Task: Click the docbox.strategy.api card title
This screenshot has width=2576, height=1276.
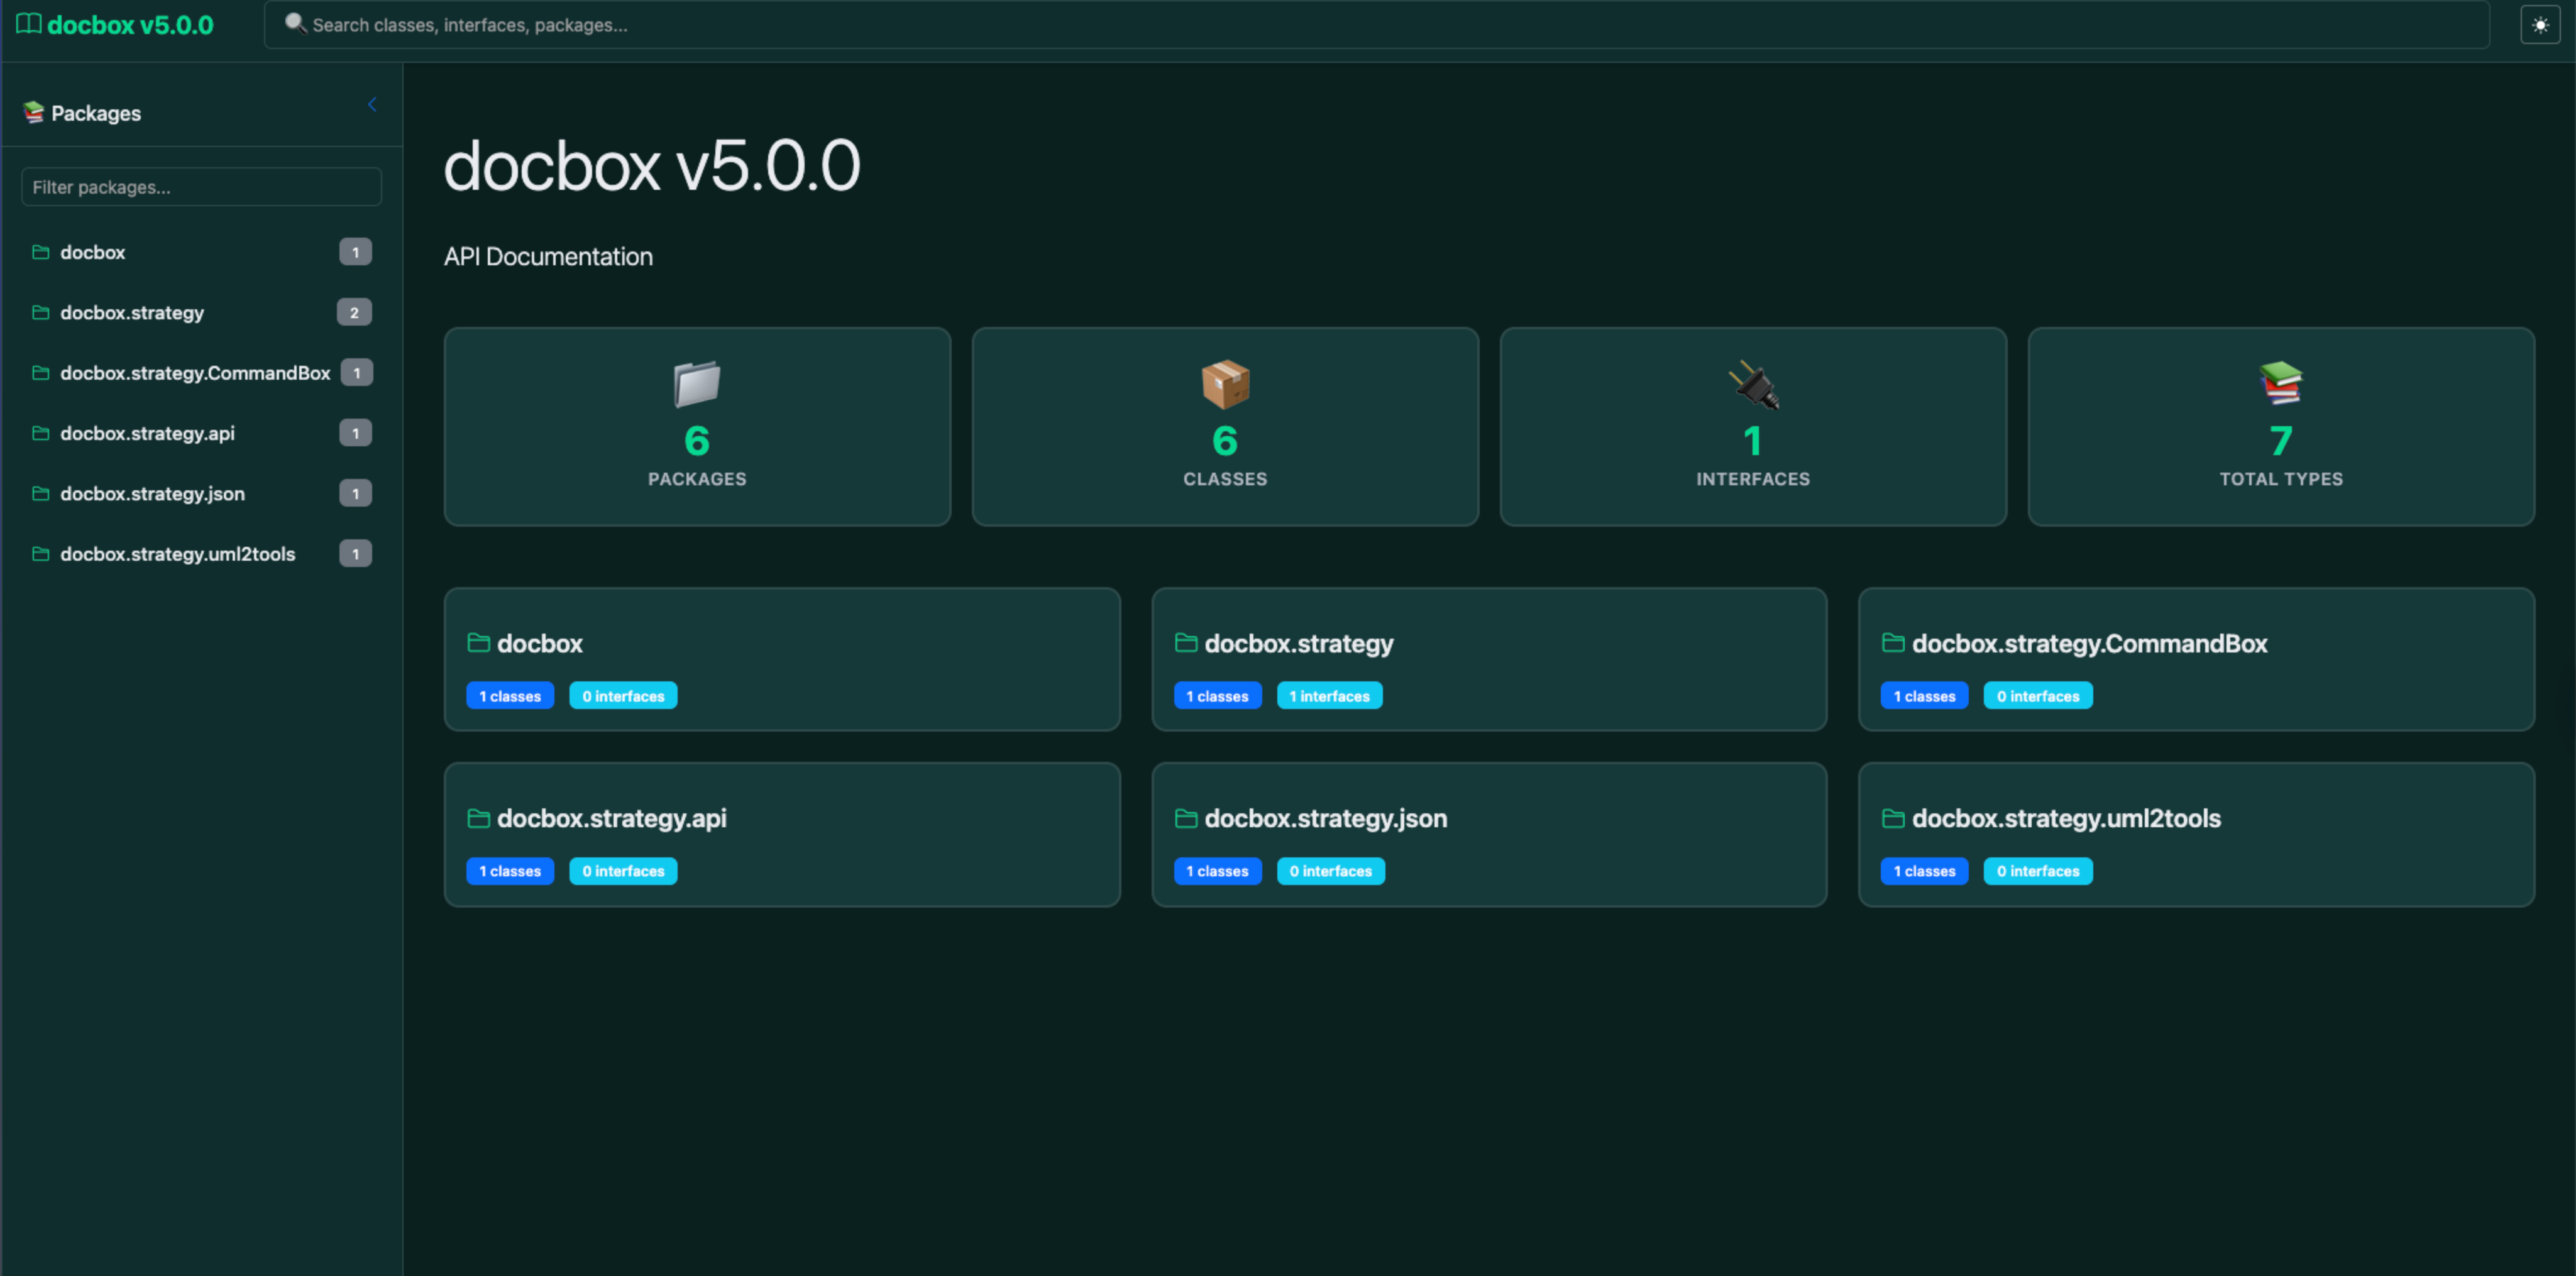Action: pos(611,818)
